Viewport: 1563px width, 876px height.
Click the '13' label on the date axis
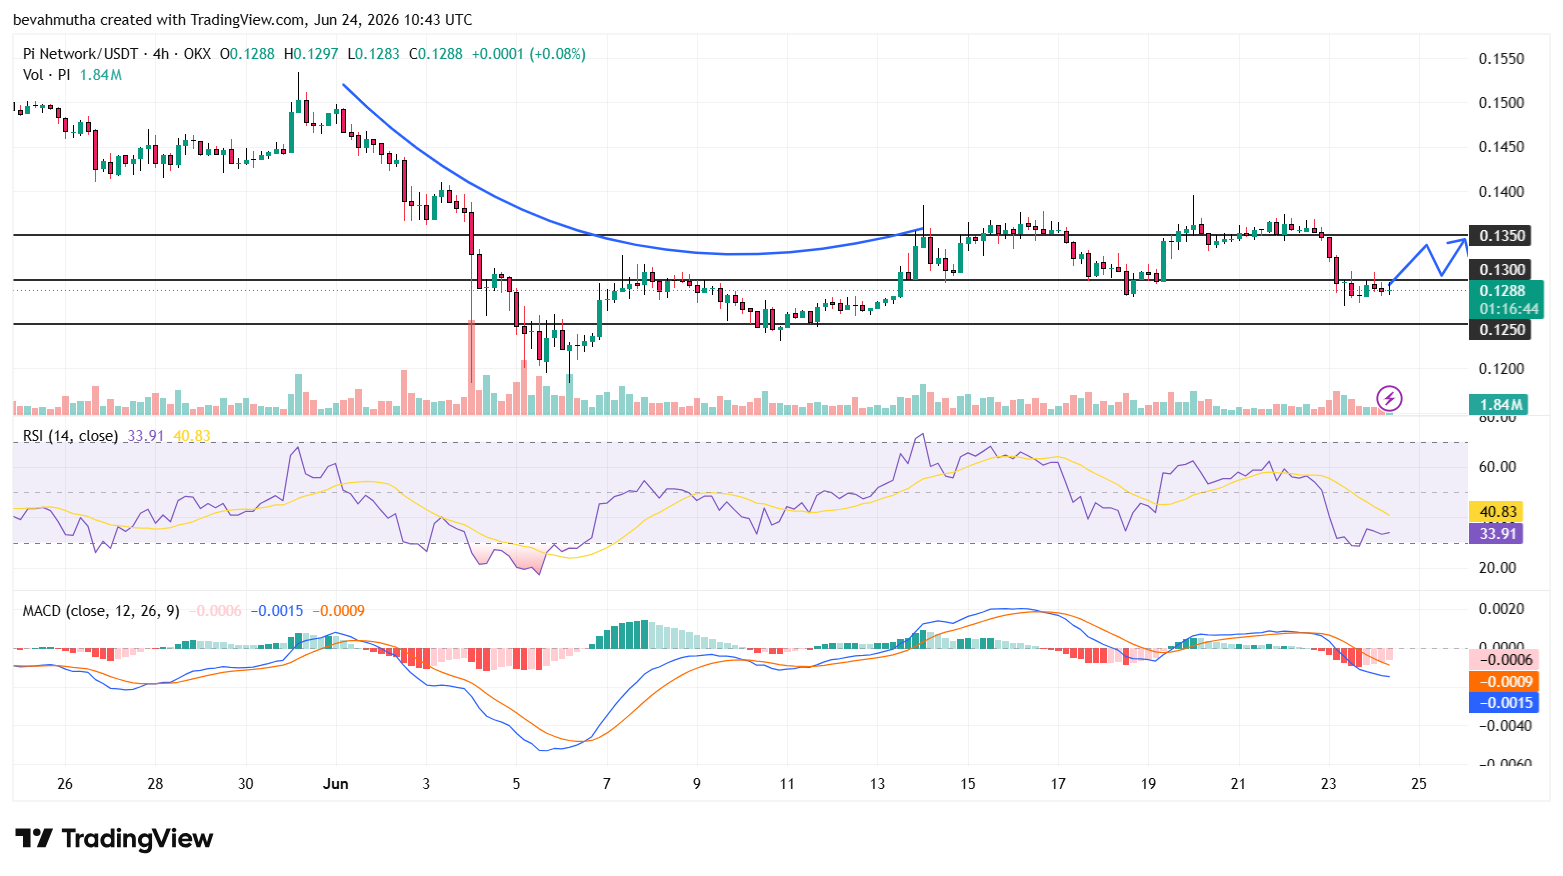877,784
